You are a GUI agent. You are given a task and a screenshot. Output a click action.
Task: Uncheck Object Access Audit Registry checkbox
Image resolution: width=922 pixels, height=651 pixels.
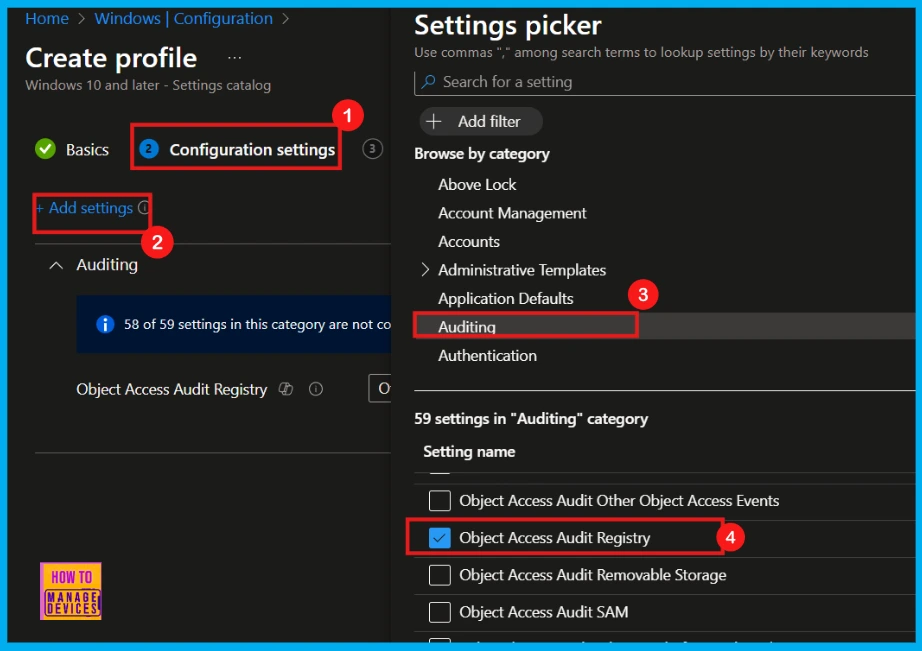tap(440, 538)
